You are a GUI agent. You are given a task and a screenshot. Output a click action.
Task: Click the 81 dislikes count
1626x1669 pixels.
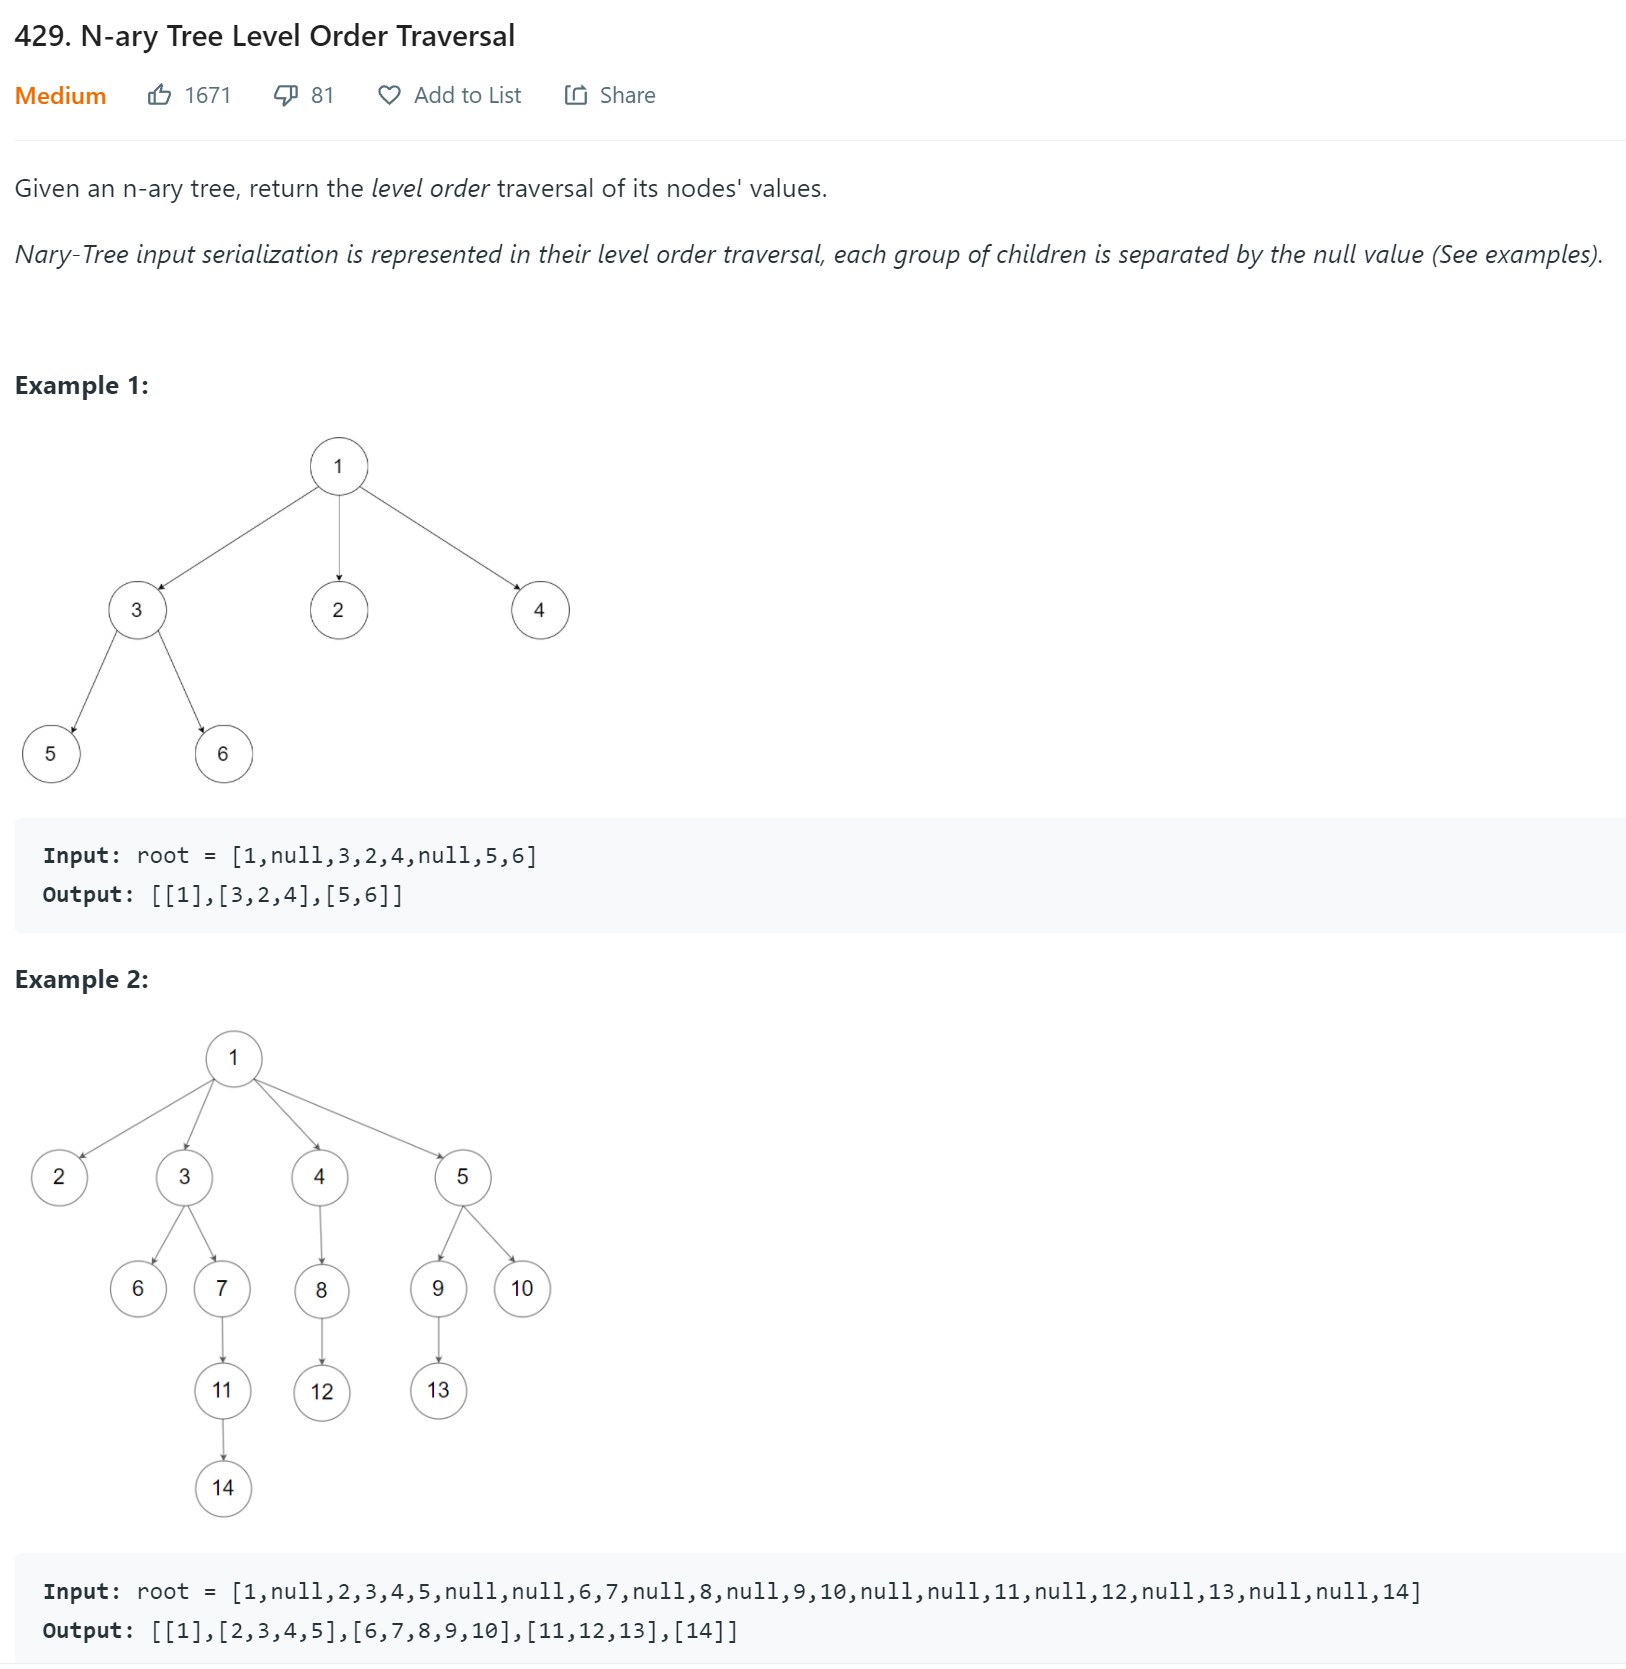322,95
